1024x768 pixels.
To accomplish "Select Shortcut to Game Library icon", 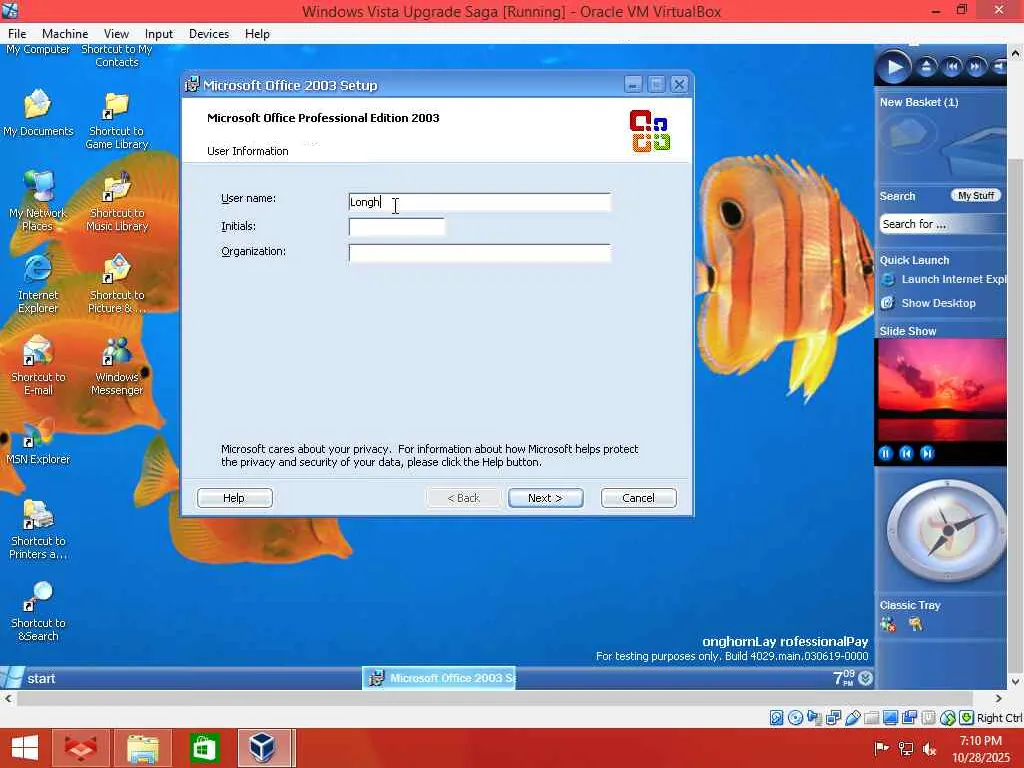I will point(117,120).
